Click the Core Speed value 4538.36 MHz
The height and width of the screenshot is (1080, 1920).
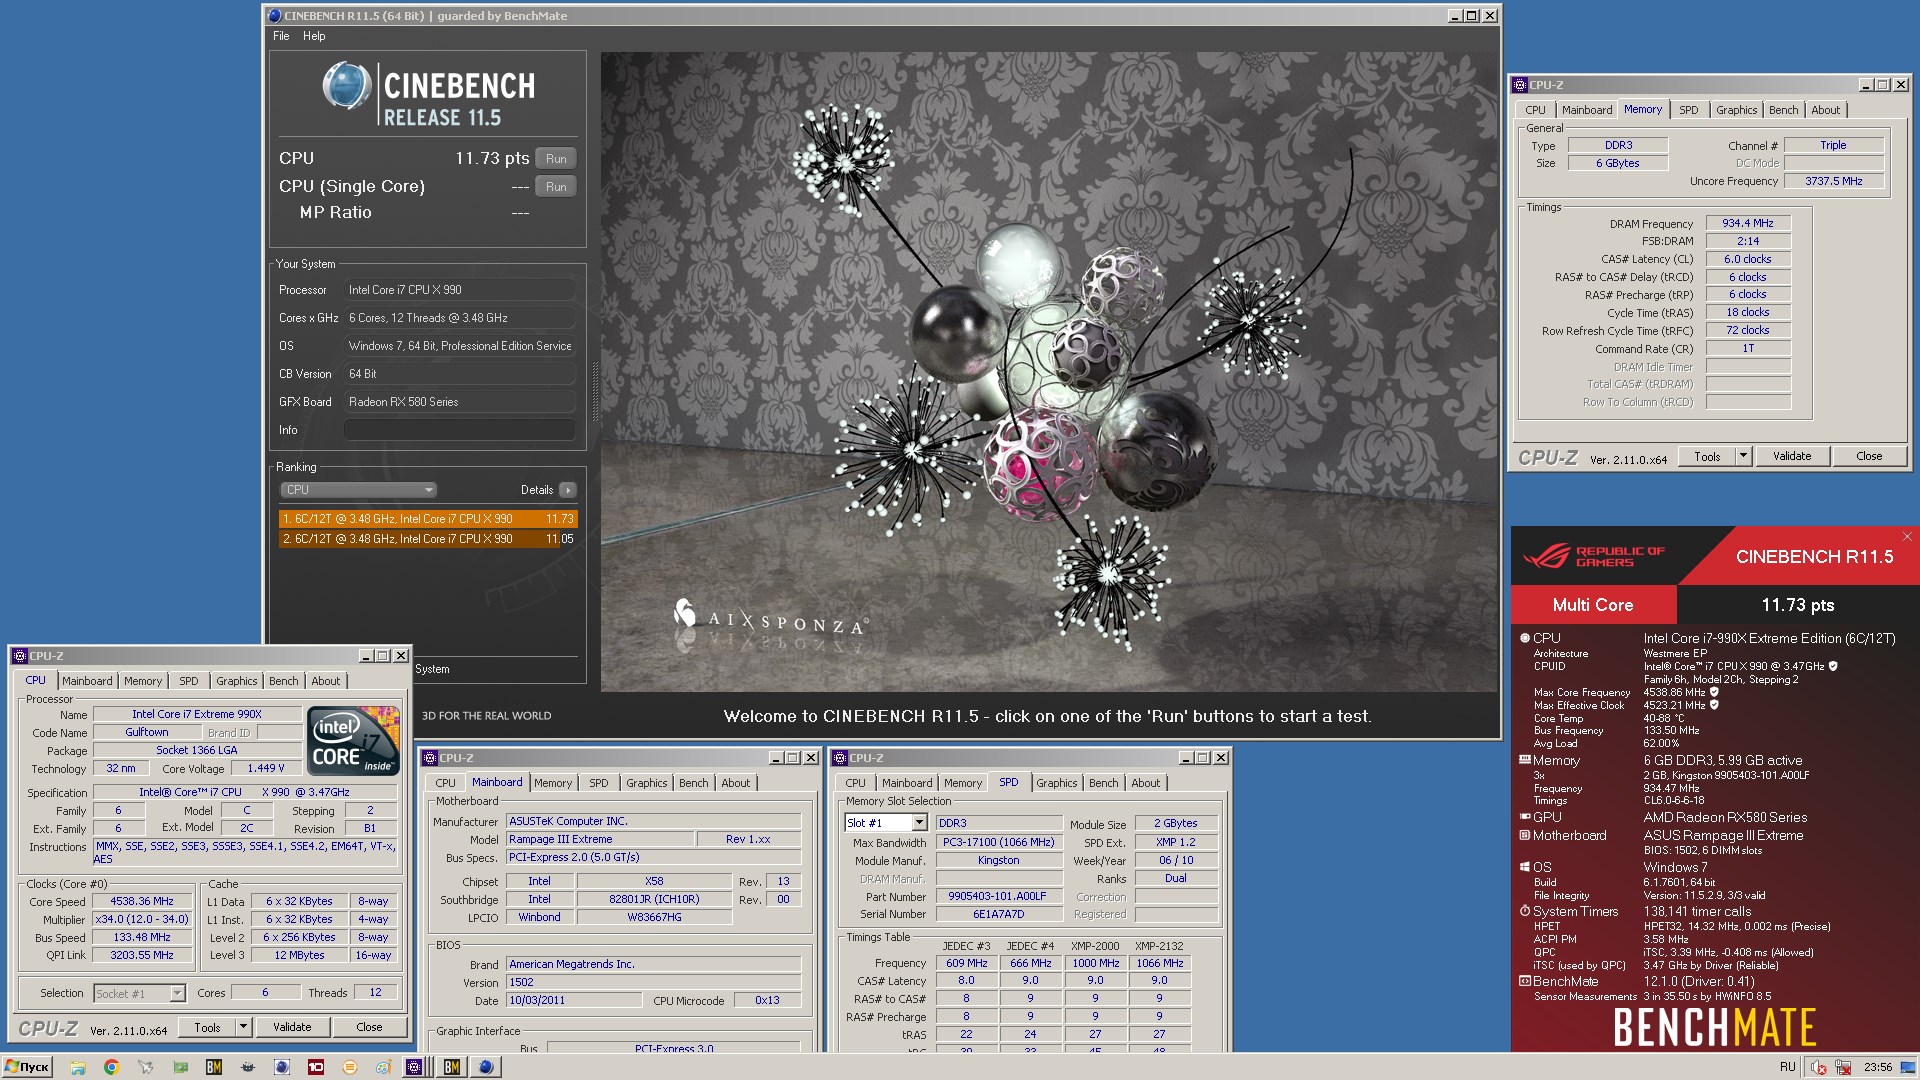[x=143, y=901]
